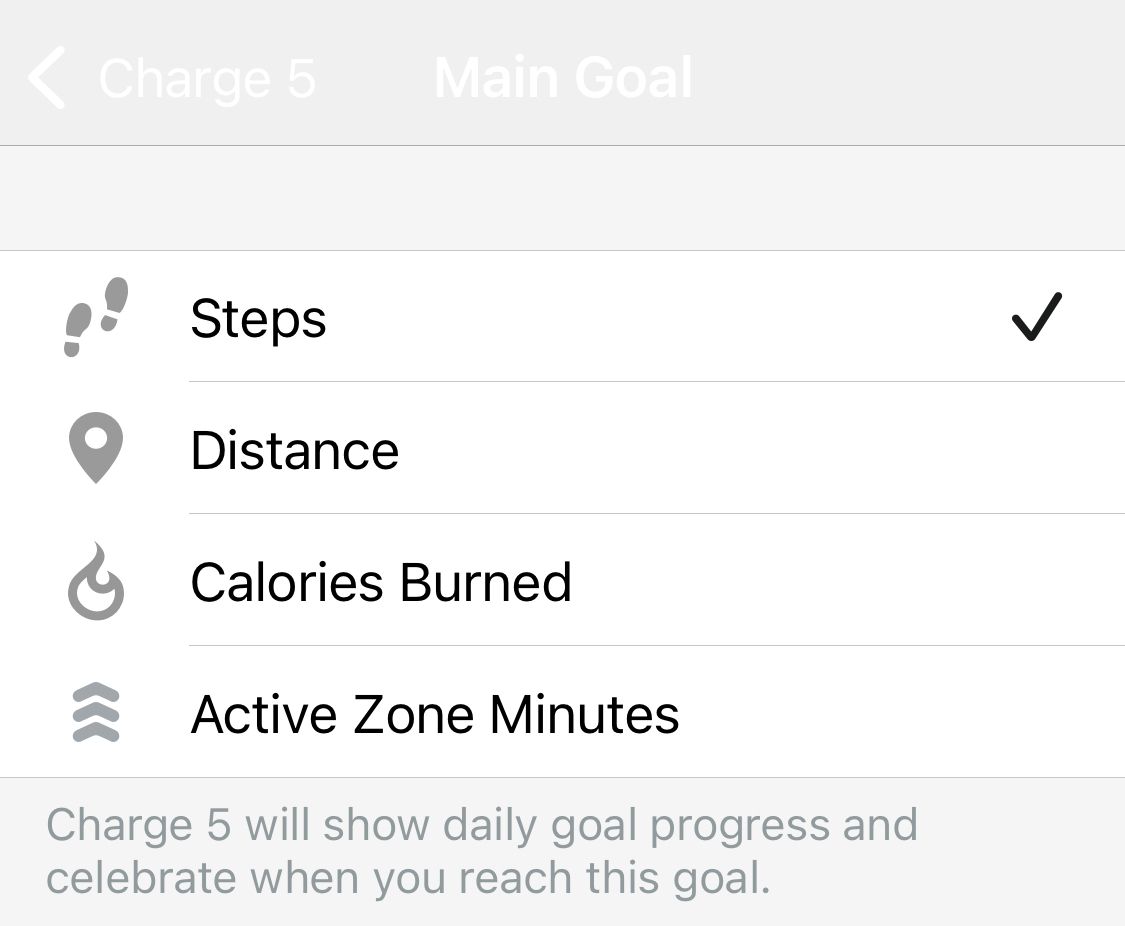Go back via the Charge 5 label
This screenshot has width=1125, height=926.
click(x=207, y=78)
